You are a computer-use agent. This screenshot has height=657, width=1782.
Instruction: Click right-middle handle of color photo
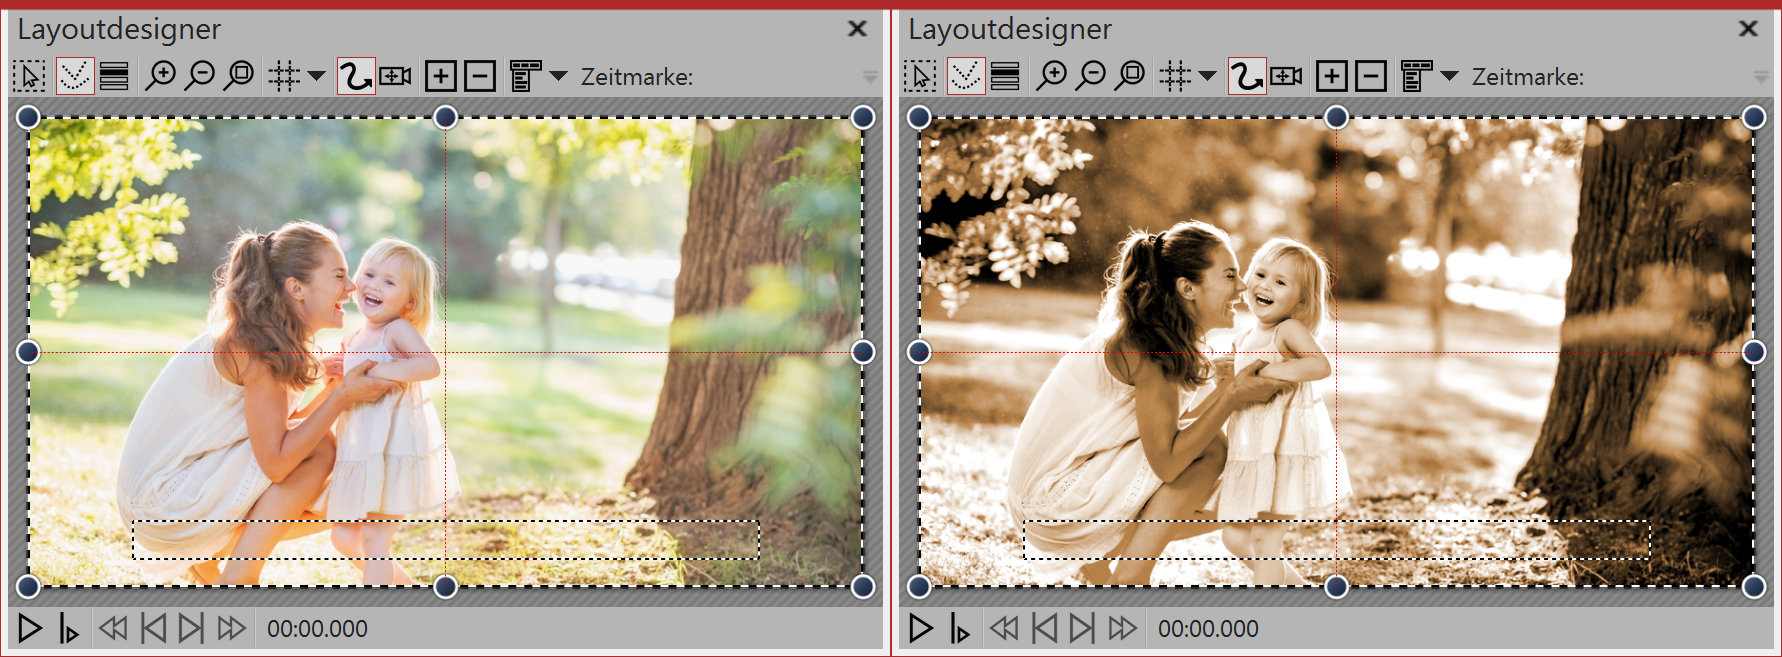pyautogui.click(x=863, y=352)
